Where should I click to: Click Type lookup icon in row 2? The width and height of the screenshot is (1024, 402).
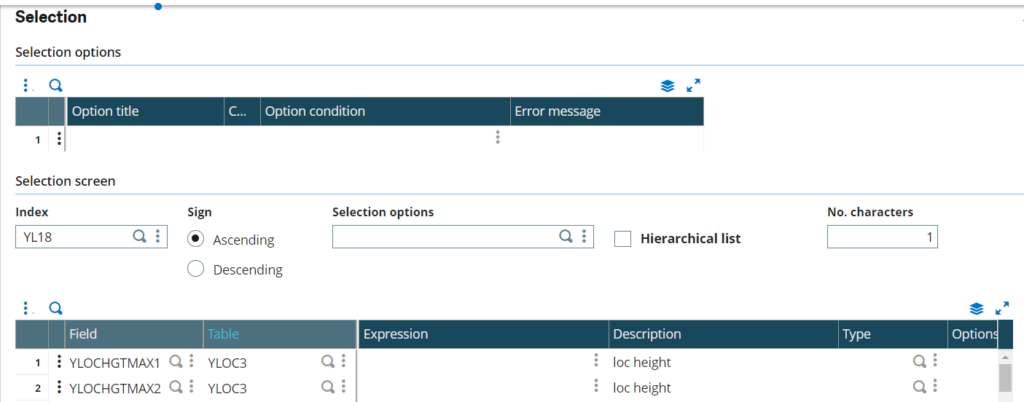(919, 388)
